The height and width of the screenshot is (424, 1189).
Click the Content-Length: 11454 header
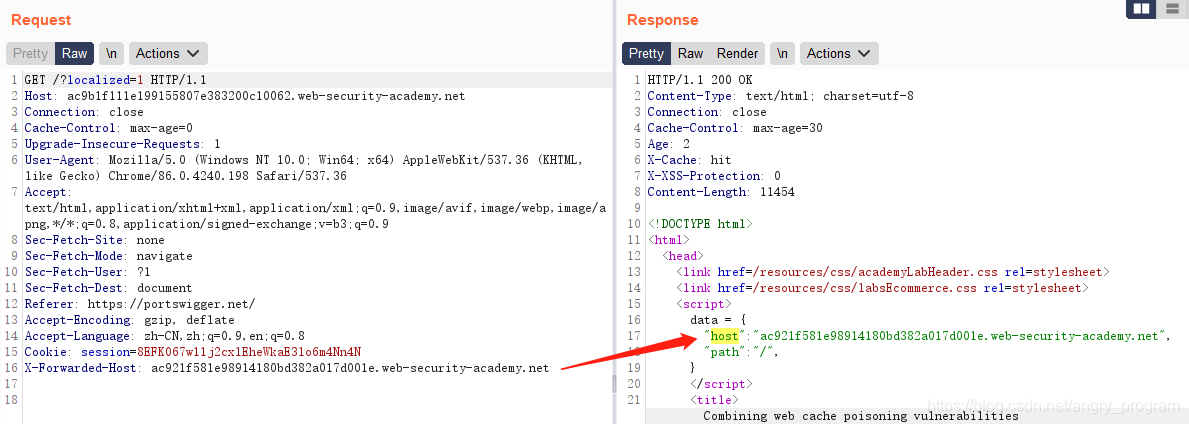(x=720, y=192)
